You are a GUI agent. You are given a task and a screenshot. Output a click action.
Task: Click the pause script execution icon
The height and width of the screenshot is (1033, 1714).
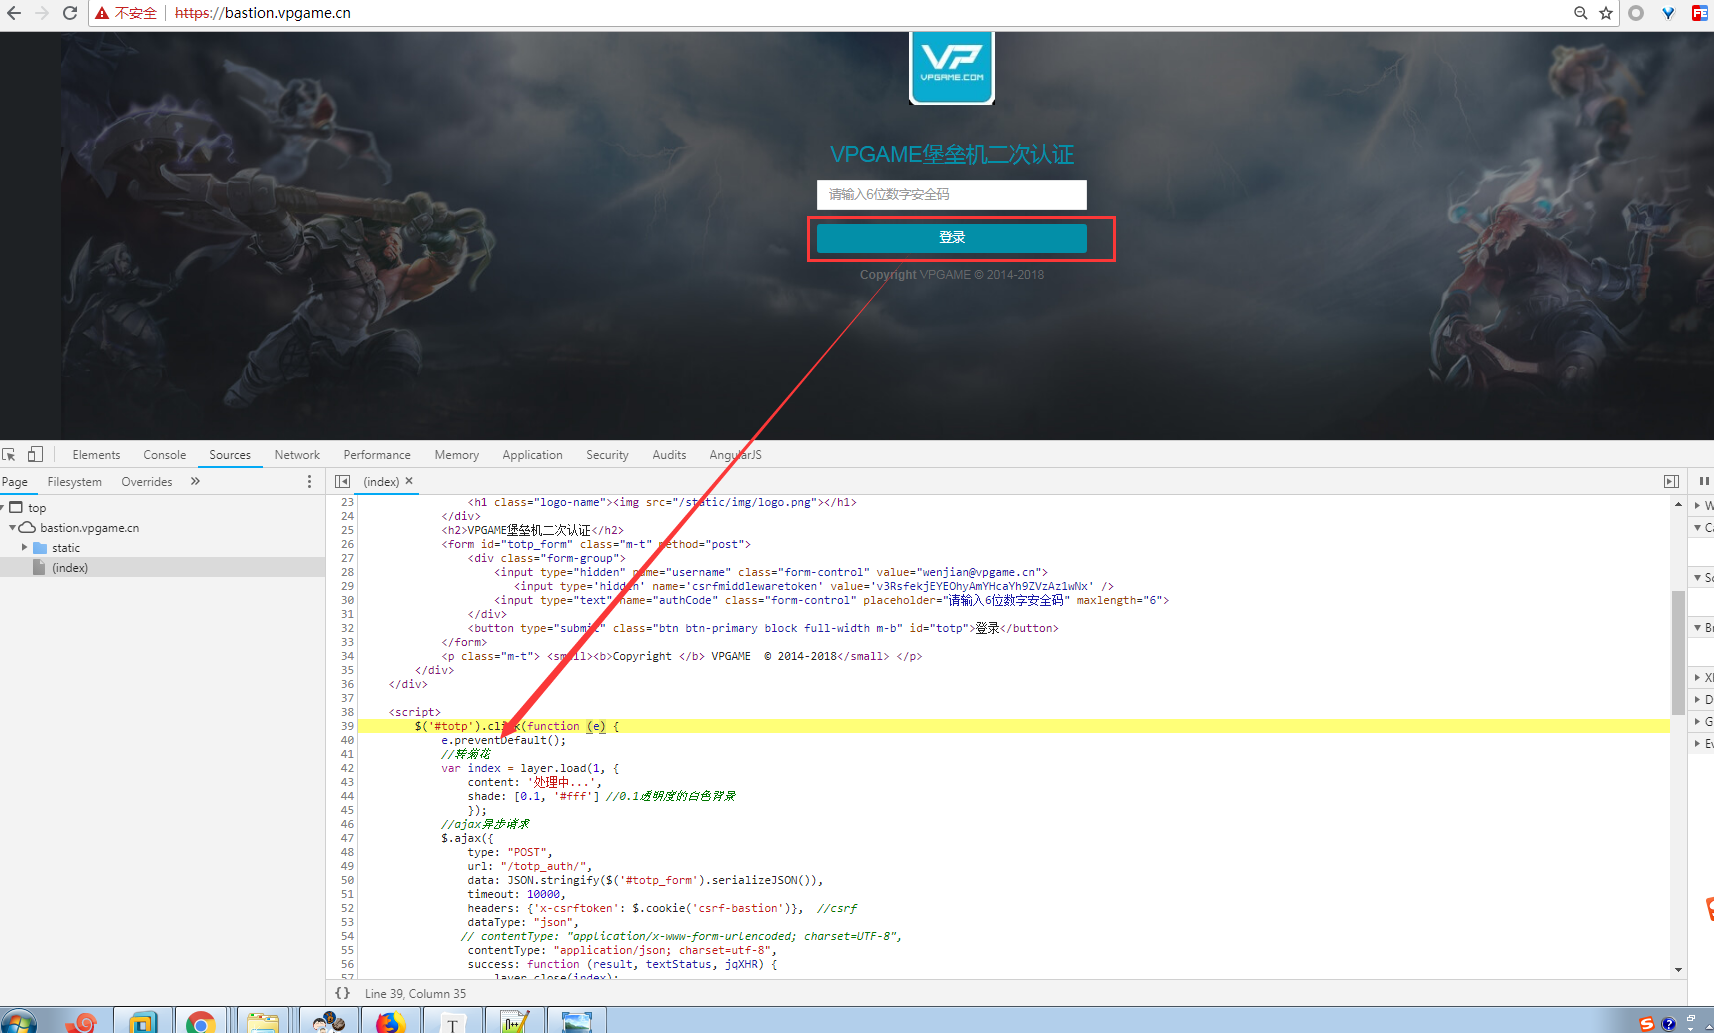coord(1704,481)
